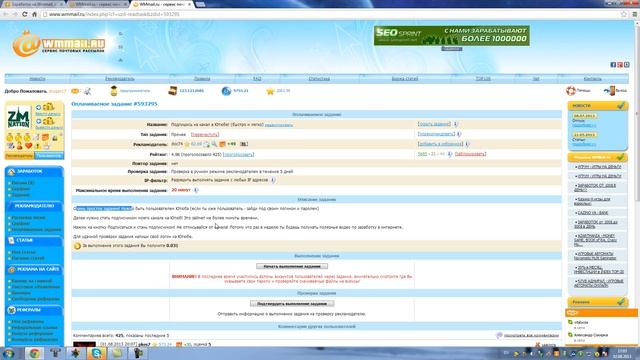Click the yellow mail envelope icon
The height and width of the screenshot is (360, 640).
click(x=75, y=91)
